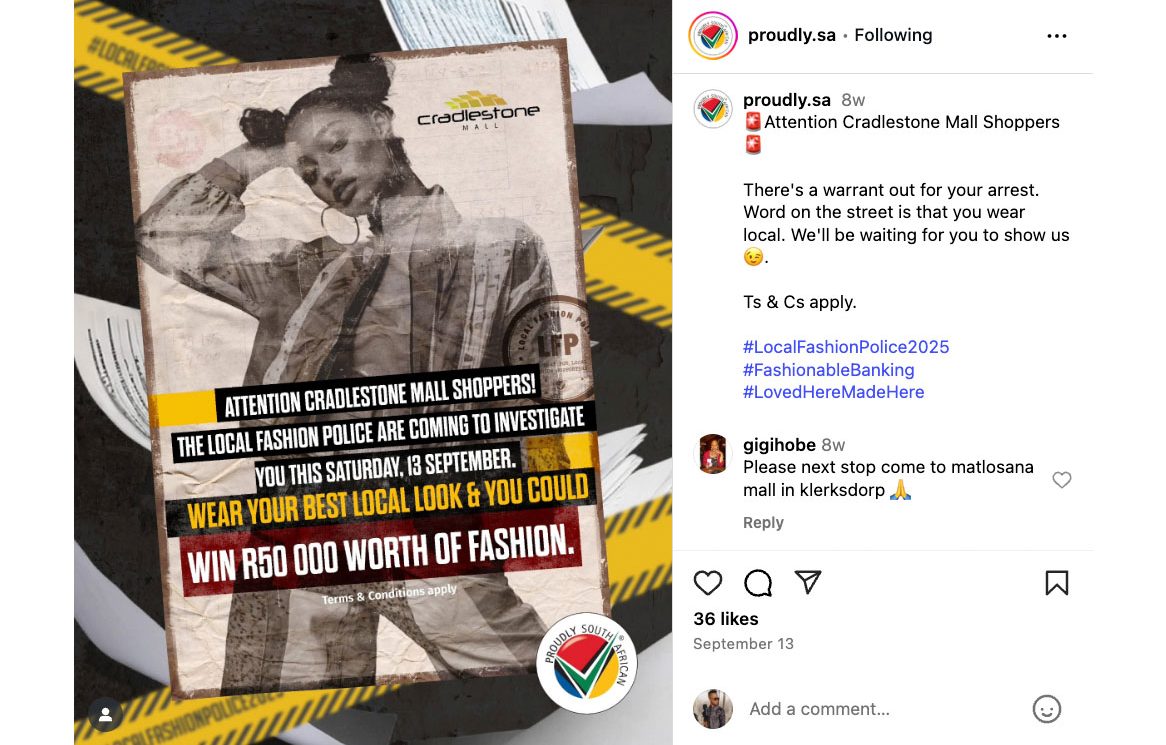1166x745 pixels.
Task: Like the post with heart icon
Action: coord(707,583)
